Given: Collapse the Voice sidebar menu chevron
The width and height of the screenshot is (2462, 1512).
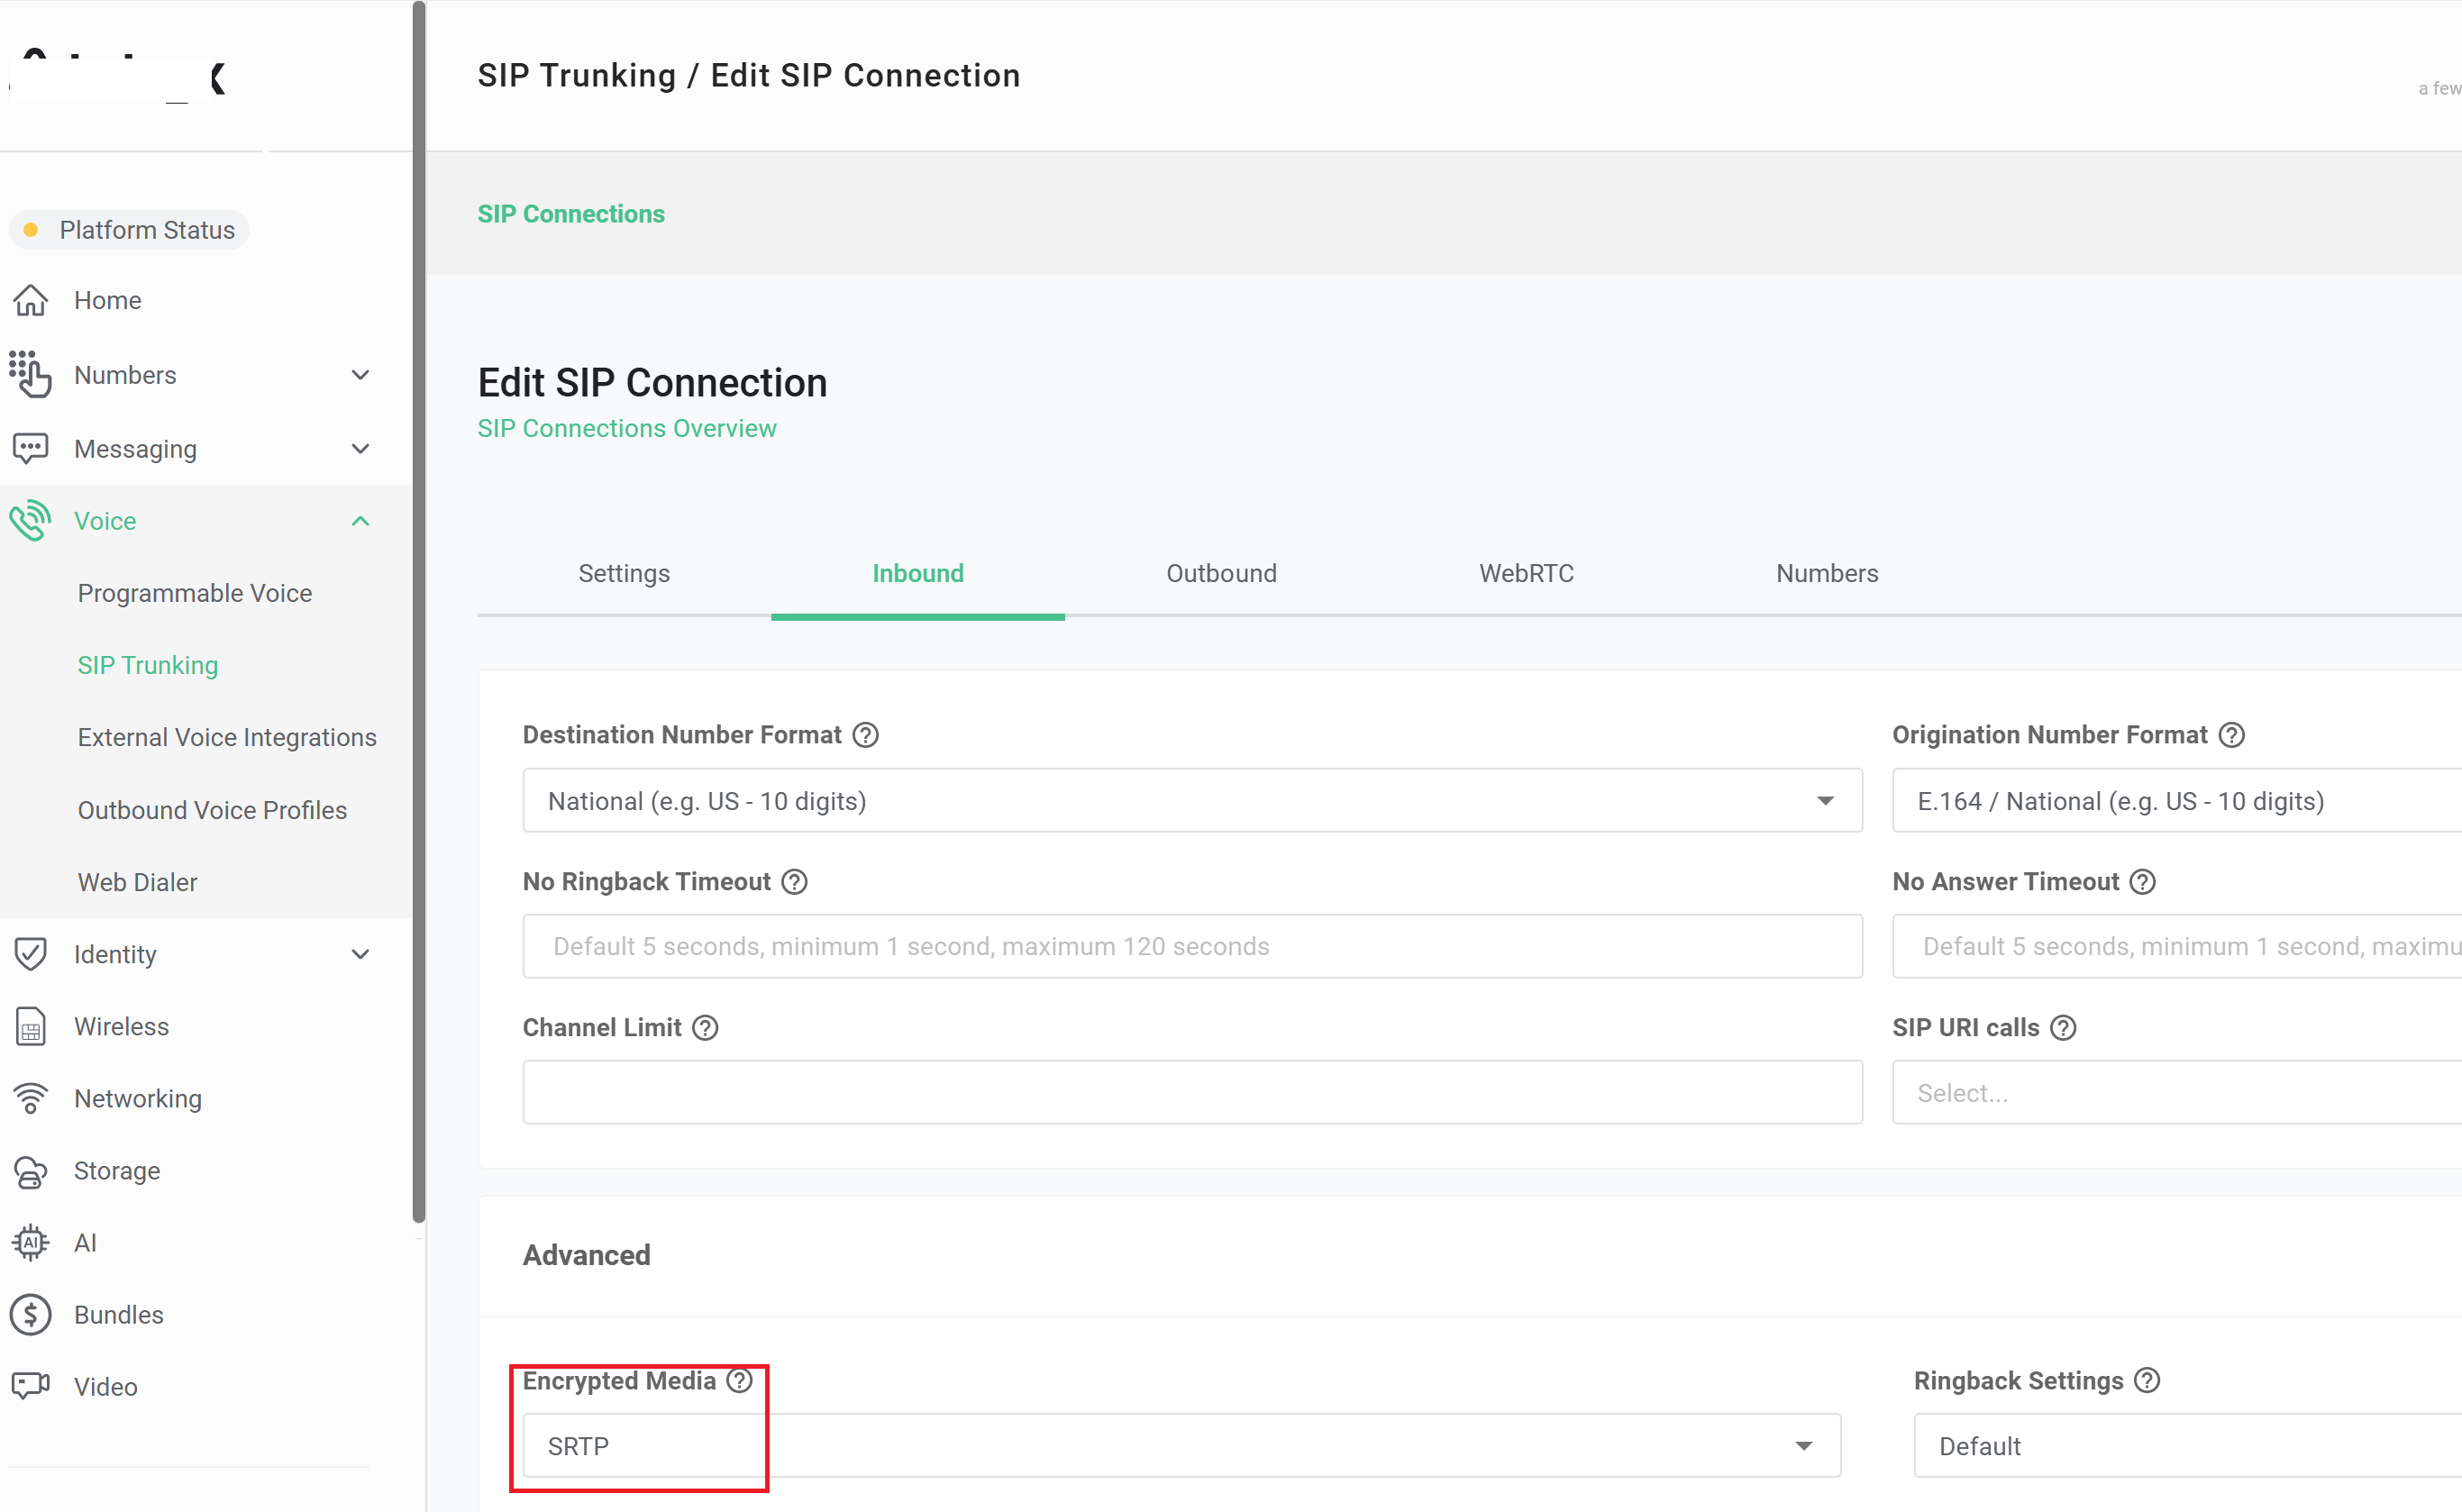Looking at the screenshot, I should (x=361, y=521).
